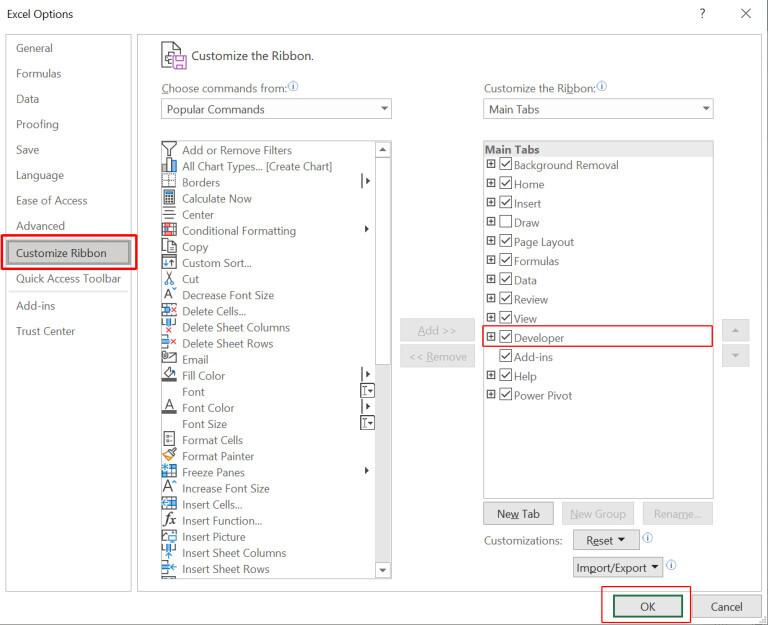Click the Conditional Formatting icon
This screenshot has height=625, width=768.
click(x=169, y=230)
